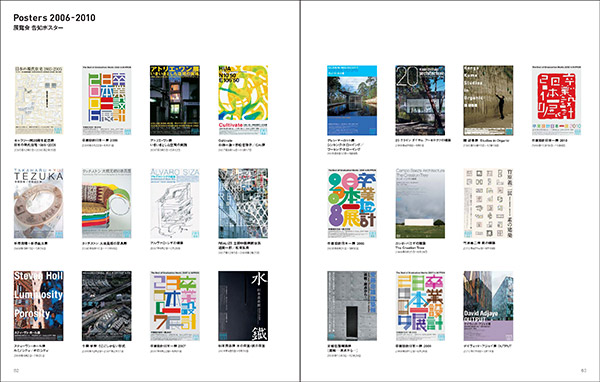Select the Campo Baeza Creation Tree poster

point(420,203)
